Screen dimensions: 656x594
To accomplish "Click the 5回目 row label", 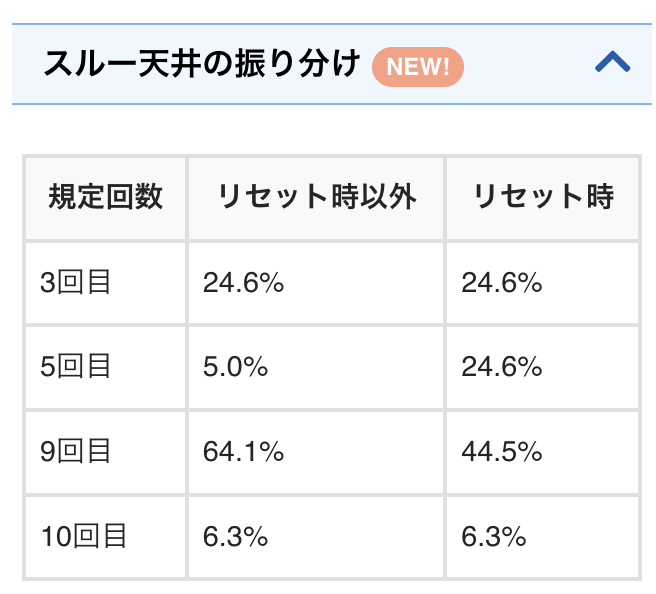I will pyautogui.click(x=76, y=367).
